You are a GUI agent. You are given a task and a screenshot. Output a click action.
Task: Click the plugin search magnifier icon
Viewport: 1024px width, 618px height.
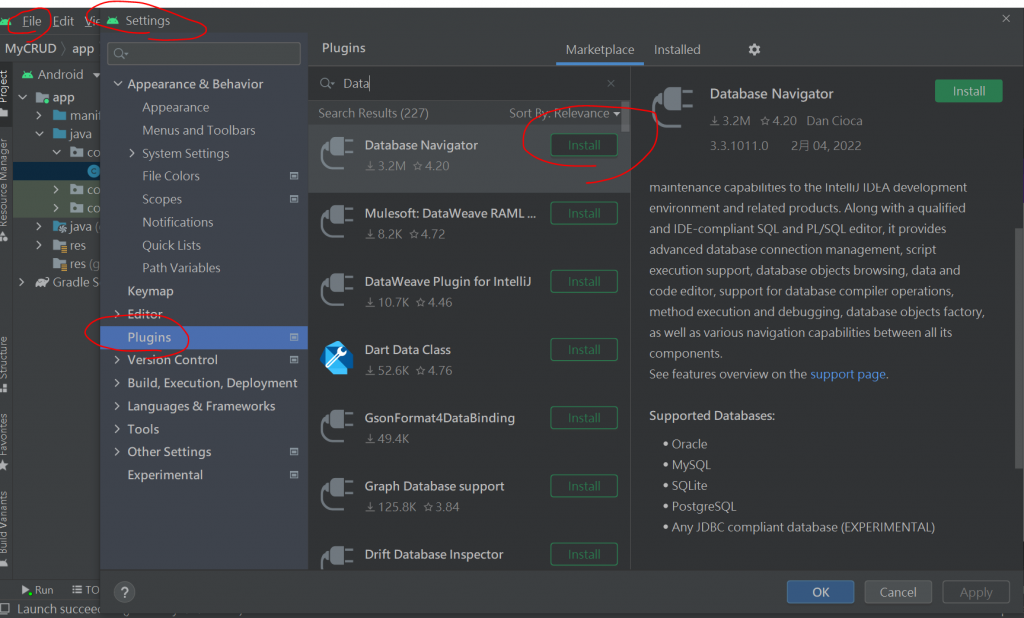coord(327,83)
